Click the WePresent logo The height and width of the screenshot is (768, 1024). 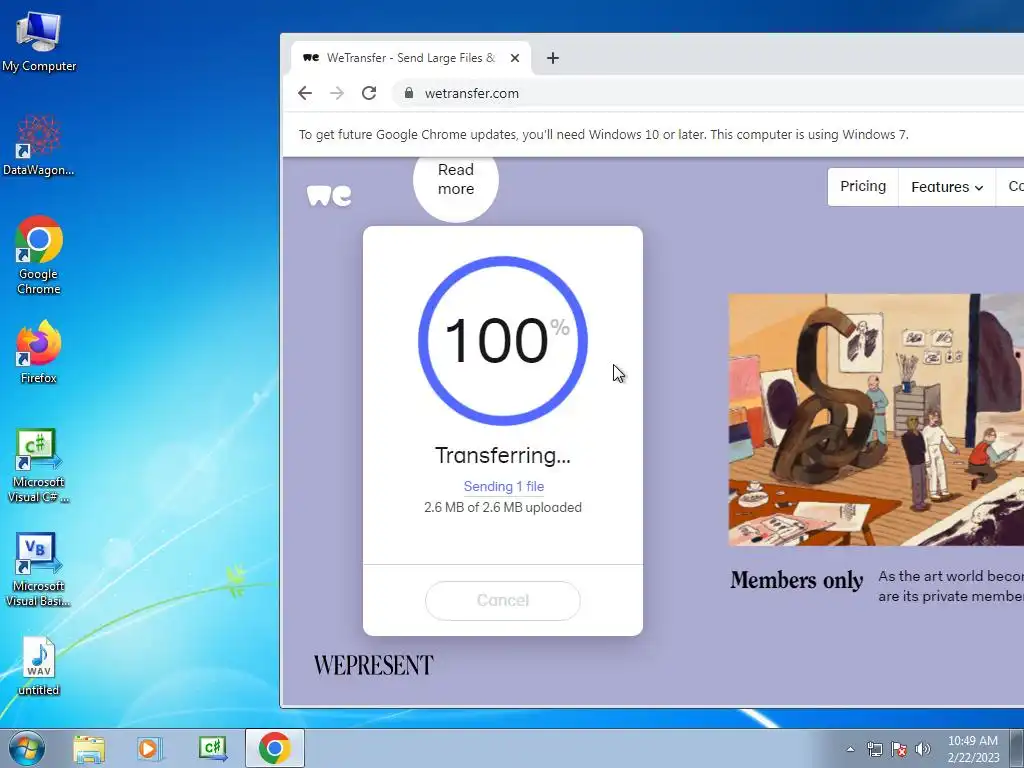tap(374, 665)
